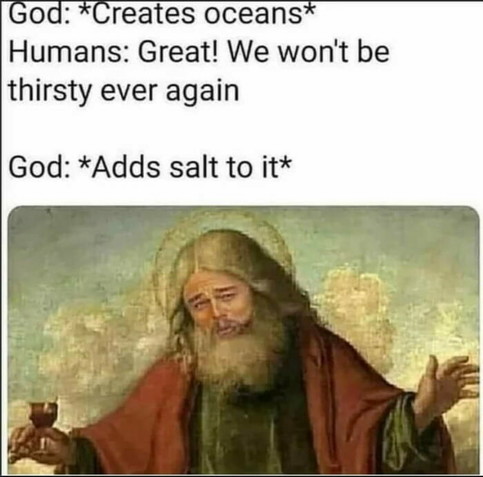
Task: Click the words "We won't be"
Action: 308,52
